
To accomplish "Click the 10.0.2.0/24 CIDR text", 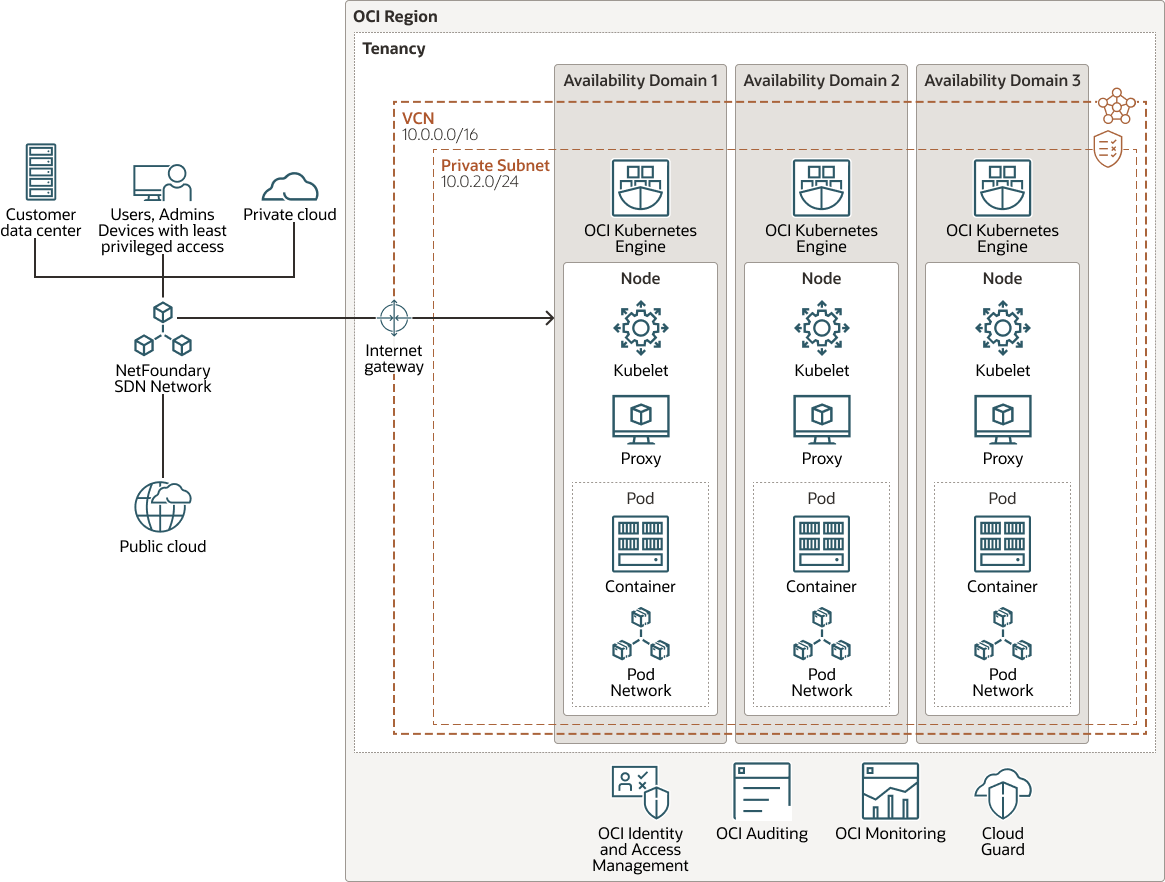I will point(479,181).
